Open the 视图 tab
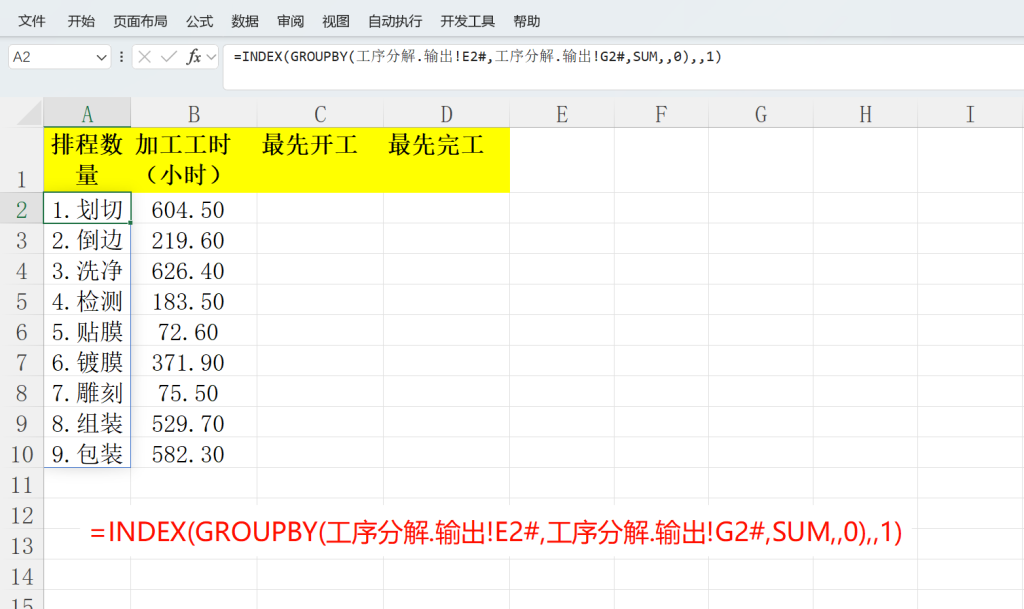Screen dimensions: 1024x609 (x=336, y=22)
